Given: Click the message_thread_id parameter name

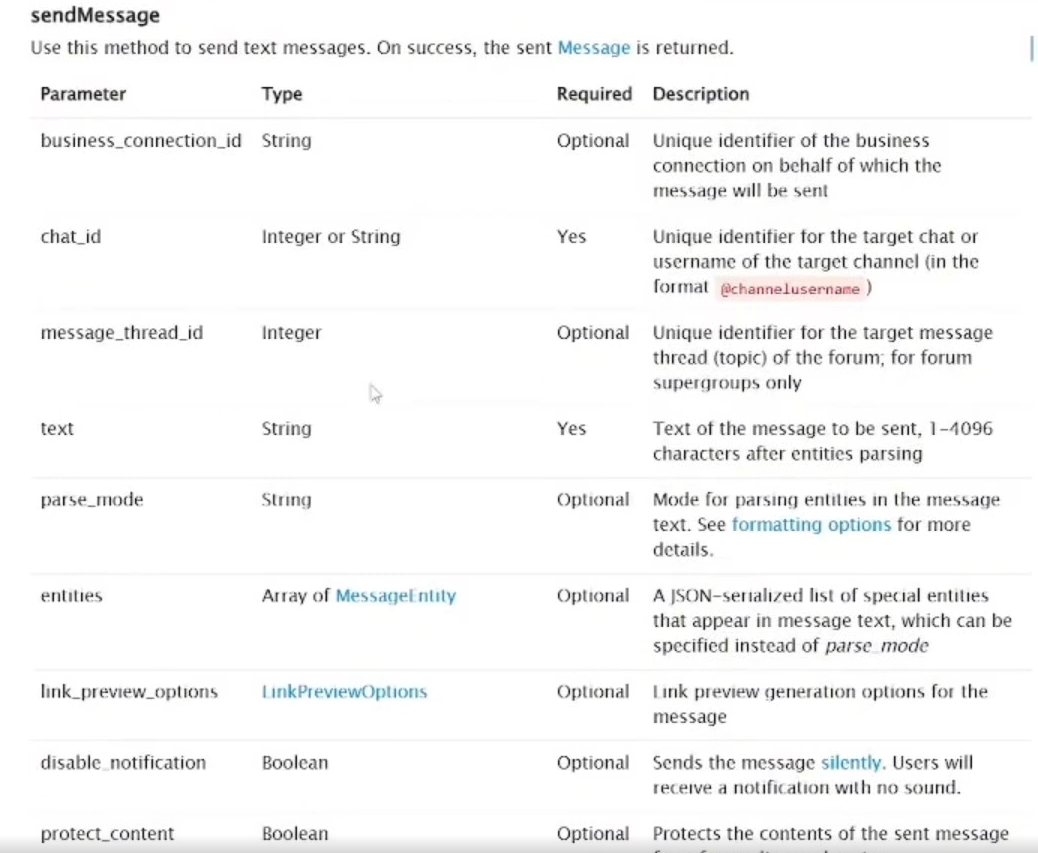Looking at the screenshot, I should click(121, 333).
